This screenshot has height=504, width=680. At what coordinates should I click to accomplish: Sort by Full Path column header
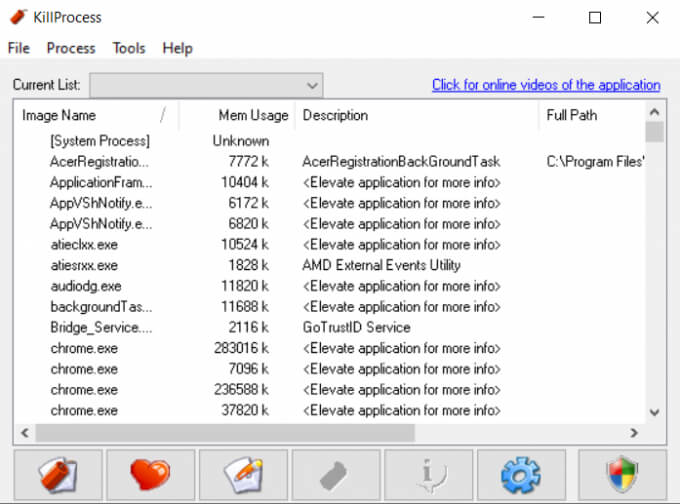(x=592, y=115)
